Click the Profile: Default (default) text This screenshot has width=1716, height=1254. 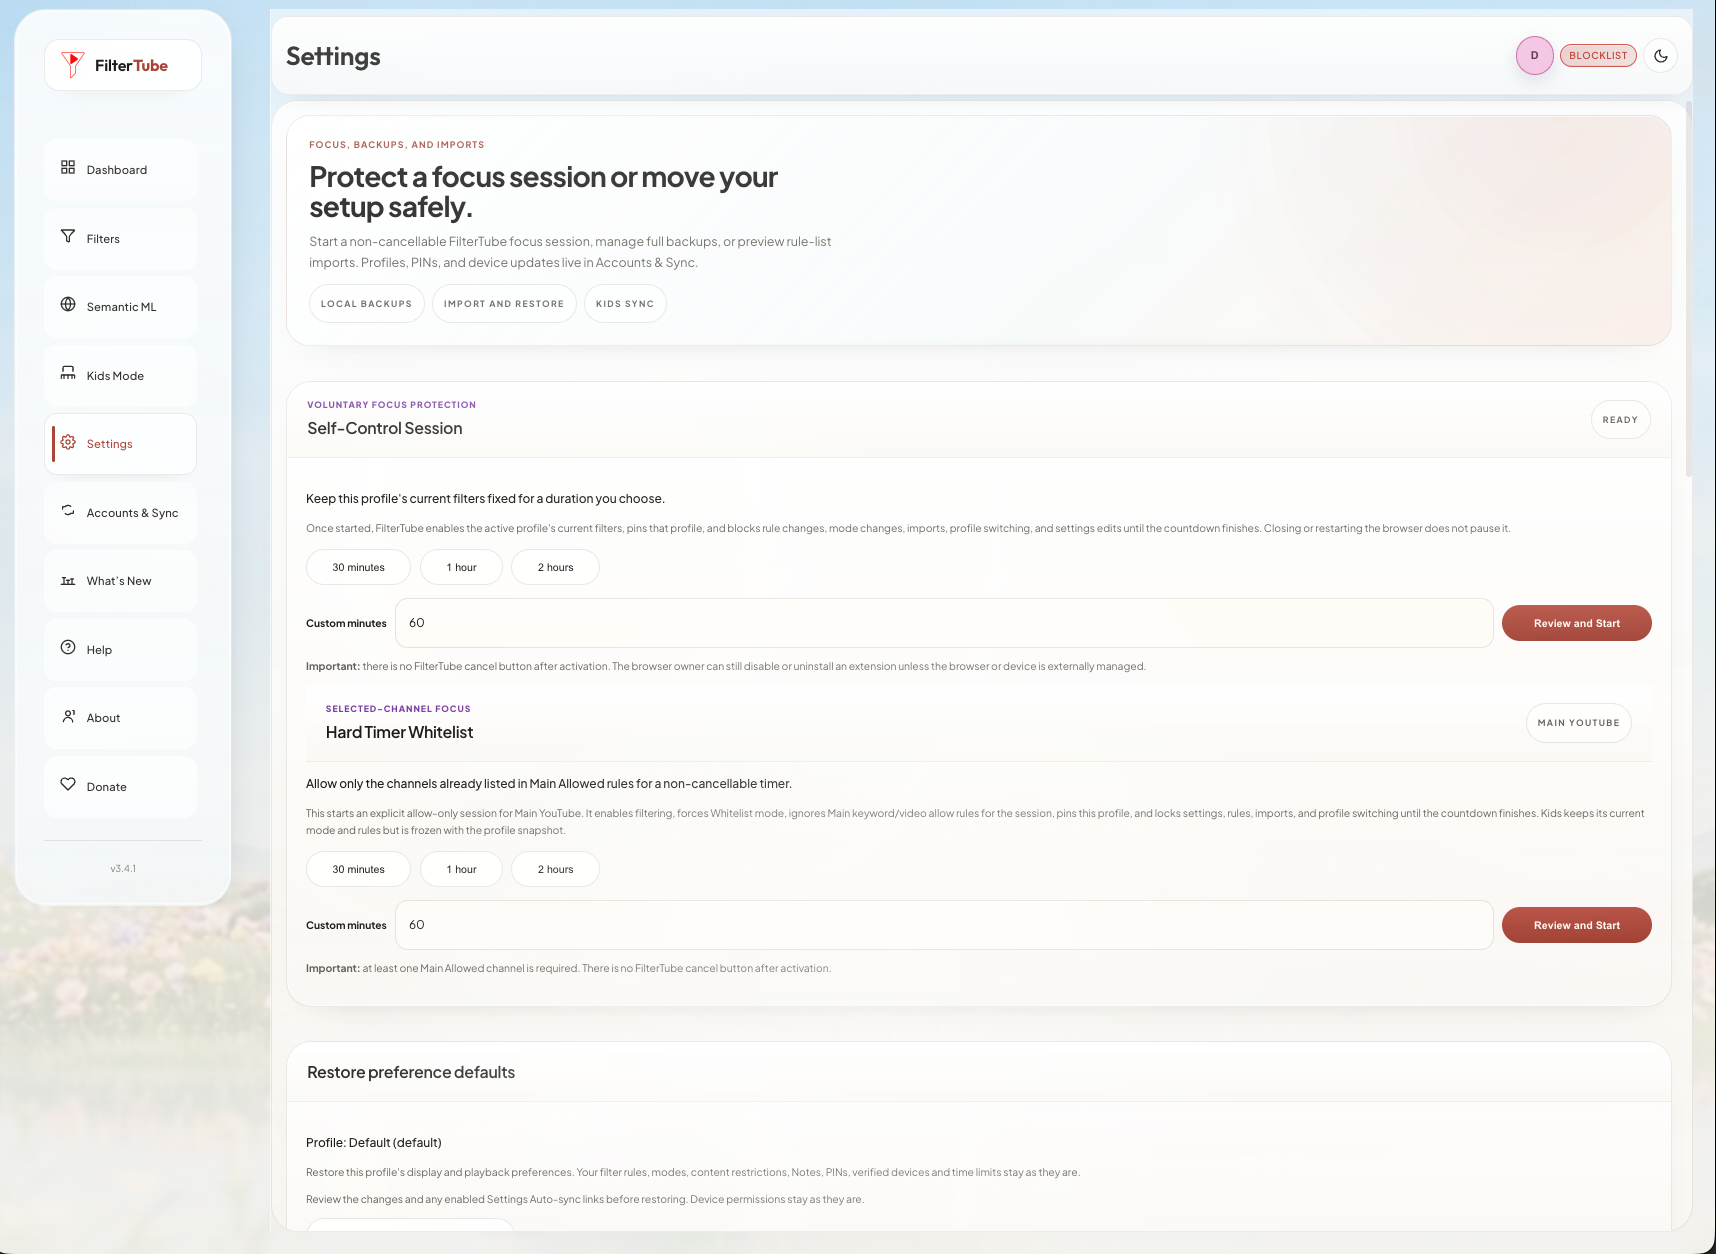373,1143
